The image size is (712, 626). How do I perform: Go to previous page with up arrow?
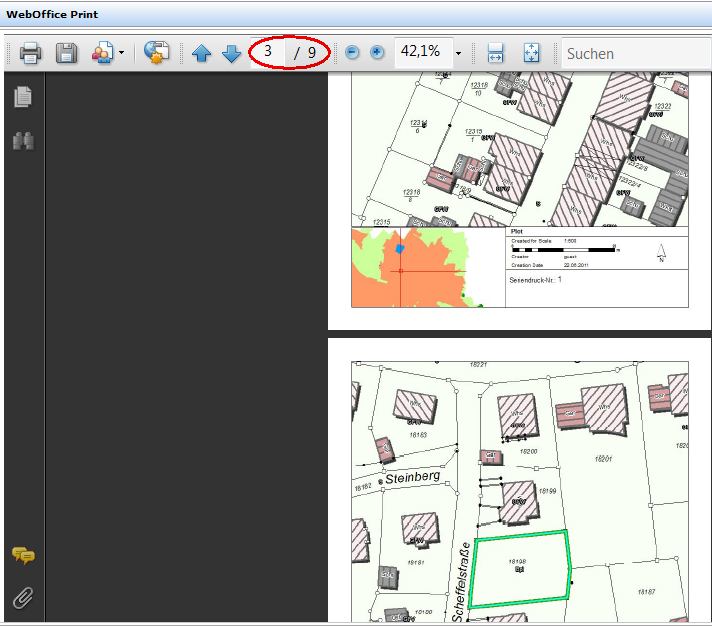pyautogui.click(x=202, y=53)
